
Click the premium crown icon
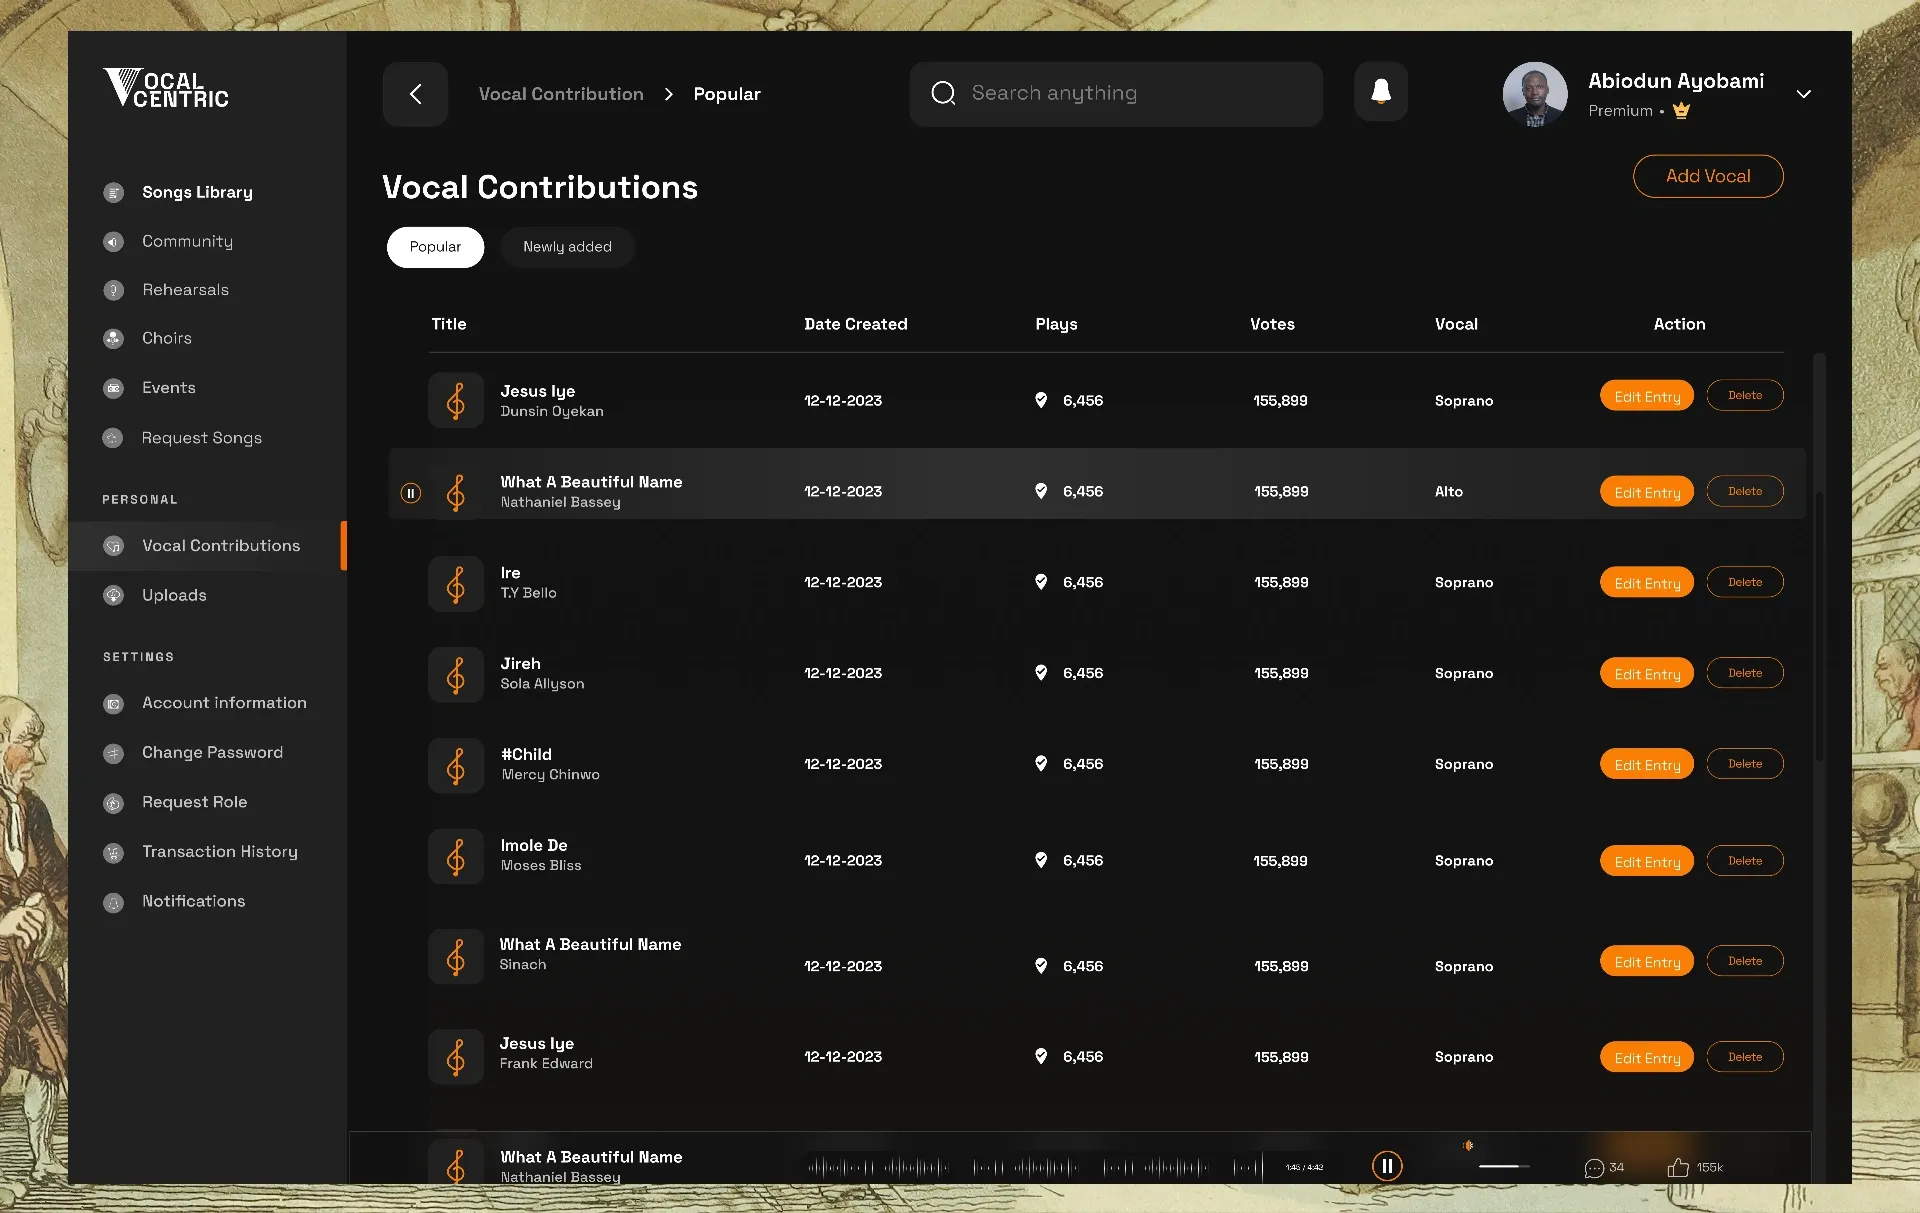point(1681,110)
